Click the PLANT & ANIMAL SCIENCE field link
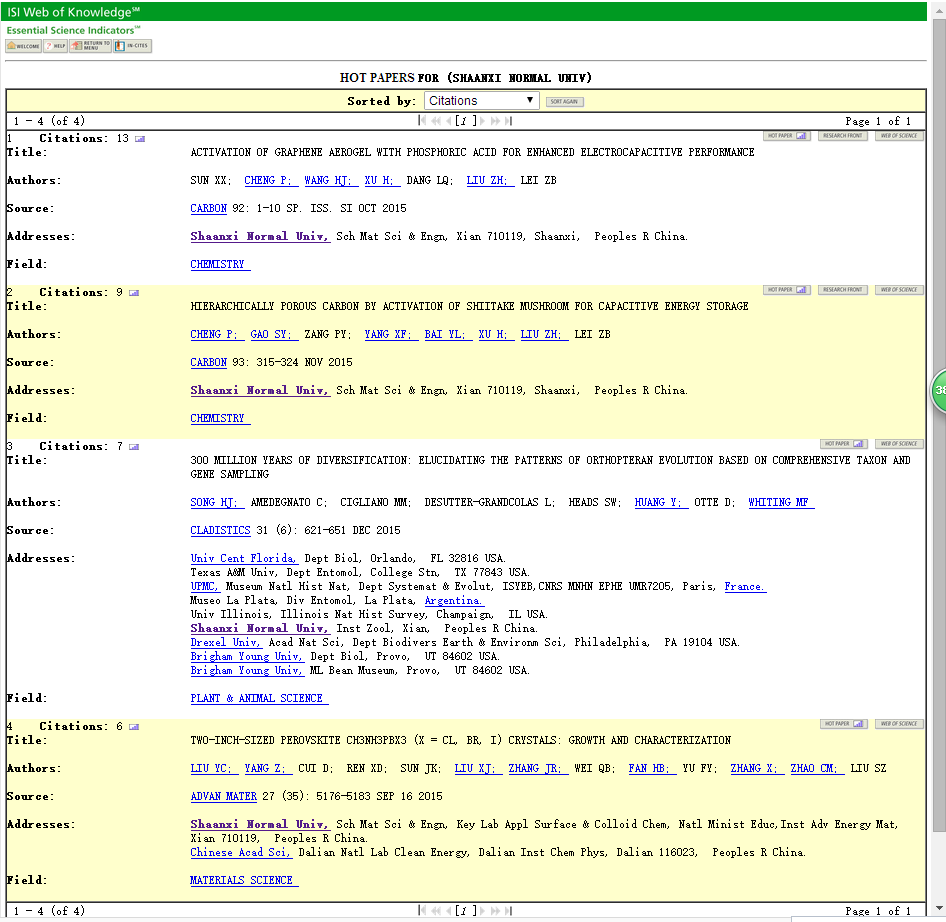Image resolution: width=946 pixels, height=922 pixels. click(259, 699)
